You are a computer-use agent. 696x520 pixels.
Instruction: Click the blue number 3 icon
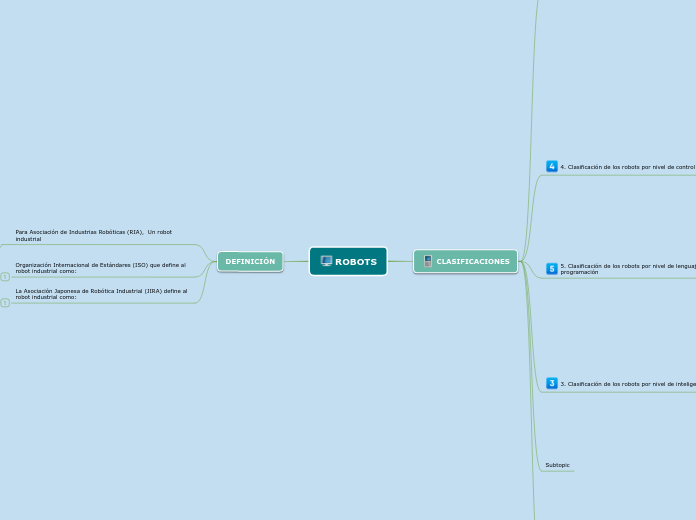[552, 383]
